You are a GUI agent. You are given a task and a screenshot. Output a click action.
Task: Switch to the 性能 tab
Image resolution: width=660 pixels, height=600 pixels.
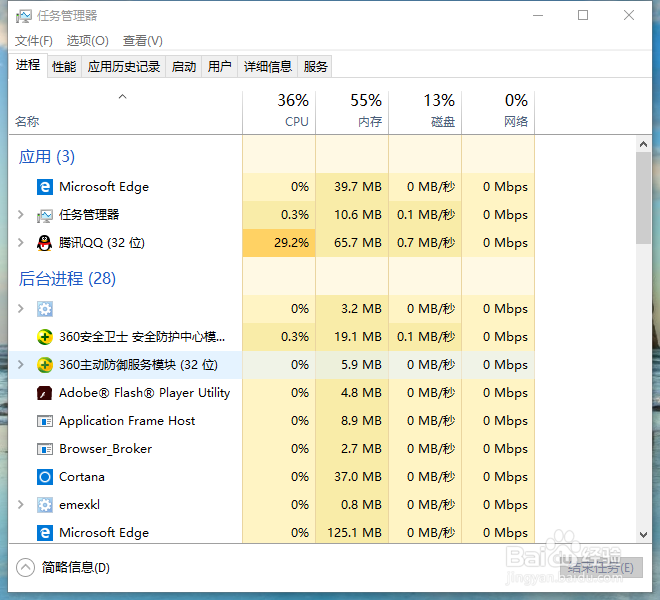coord(64,67)
